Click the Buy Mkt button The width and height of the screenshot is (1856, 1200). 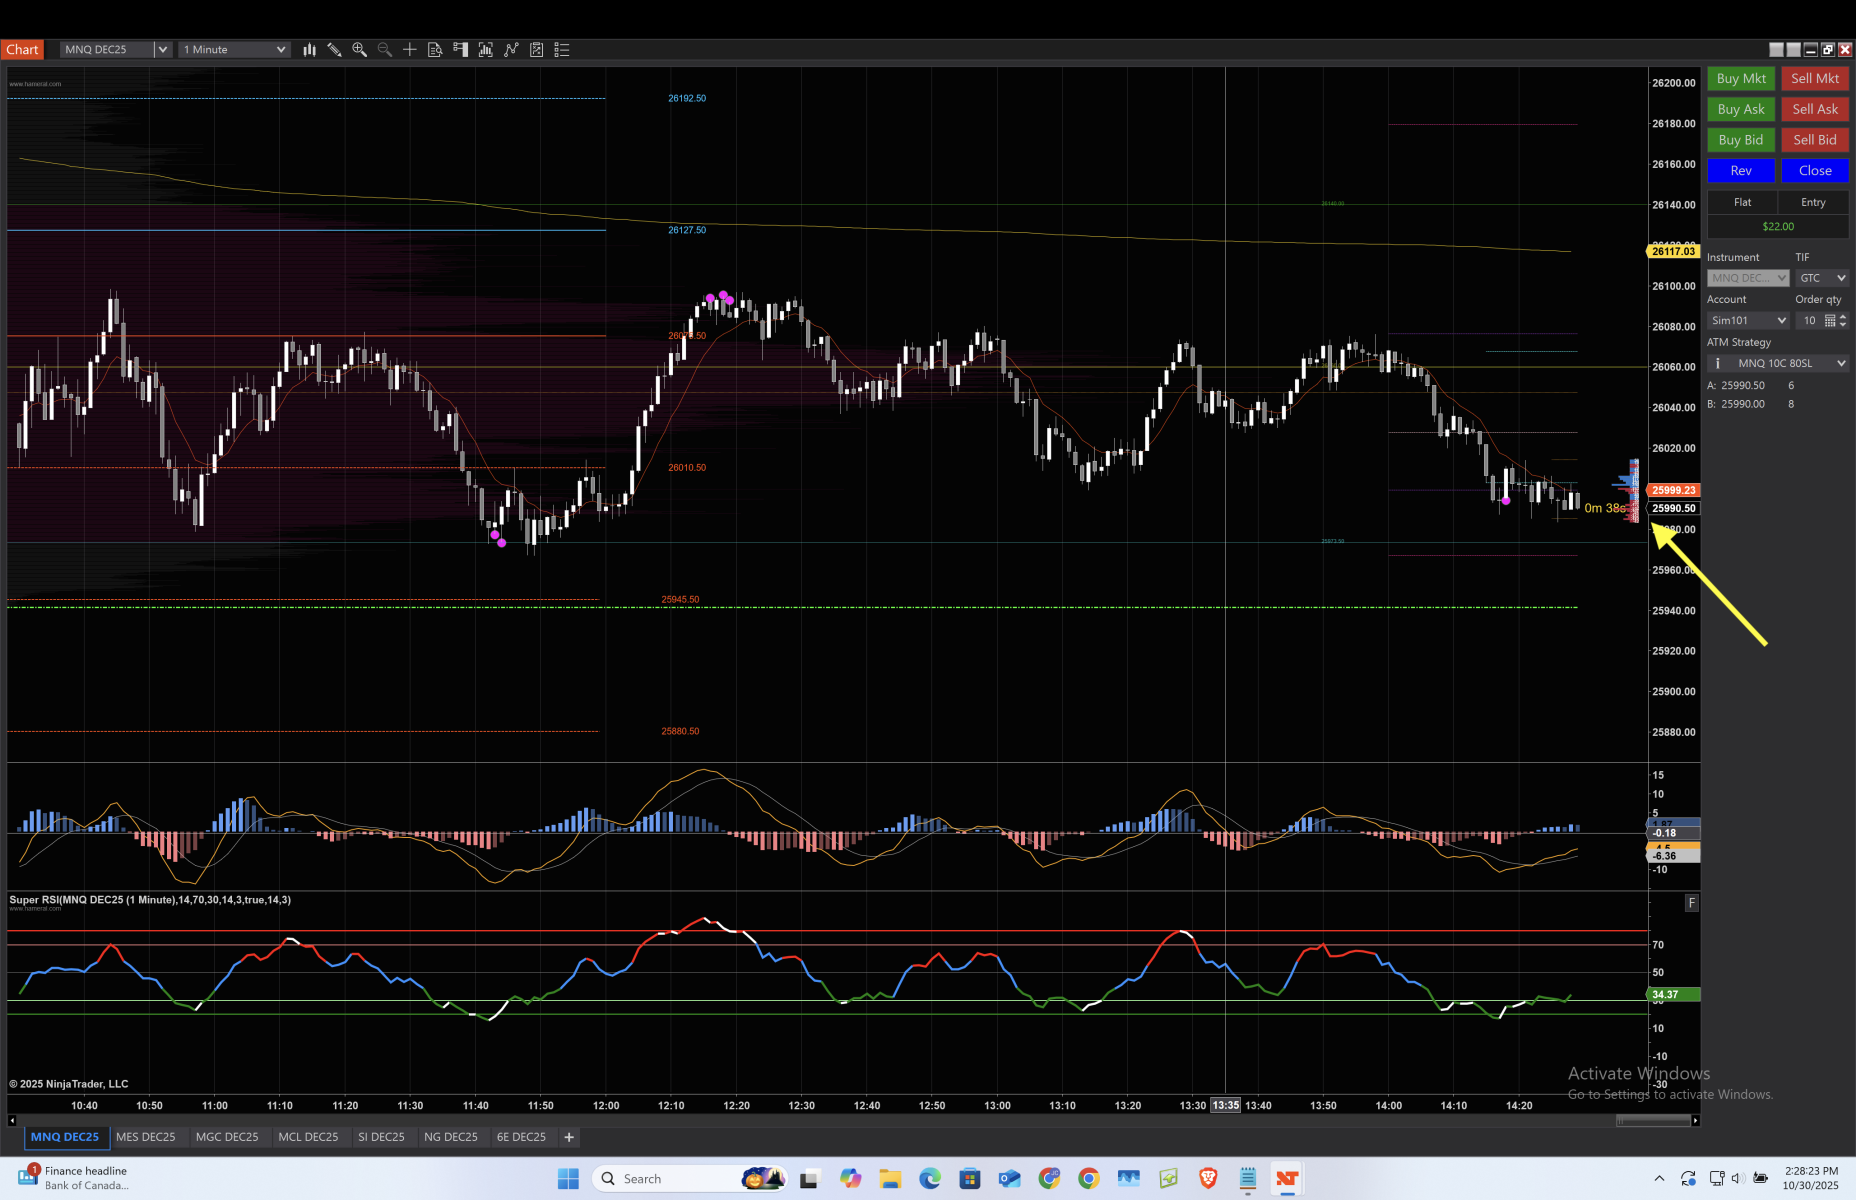pyautogui.click(x=1741, y=79)
